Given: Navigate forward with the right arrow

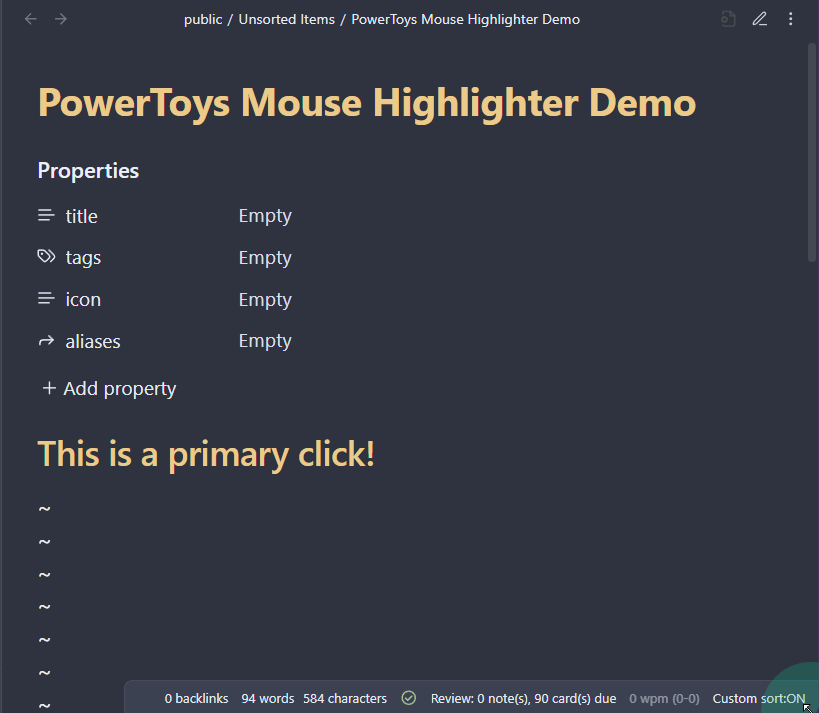Looking at the screenshot, I should click(x=61, y=19).
